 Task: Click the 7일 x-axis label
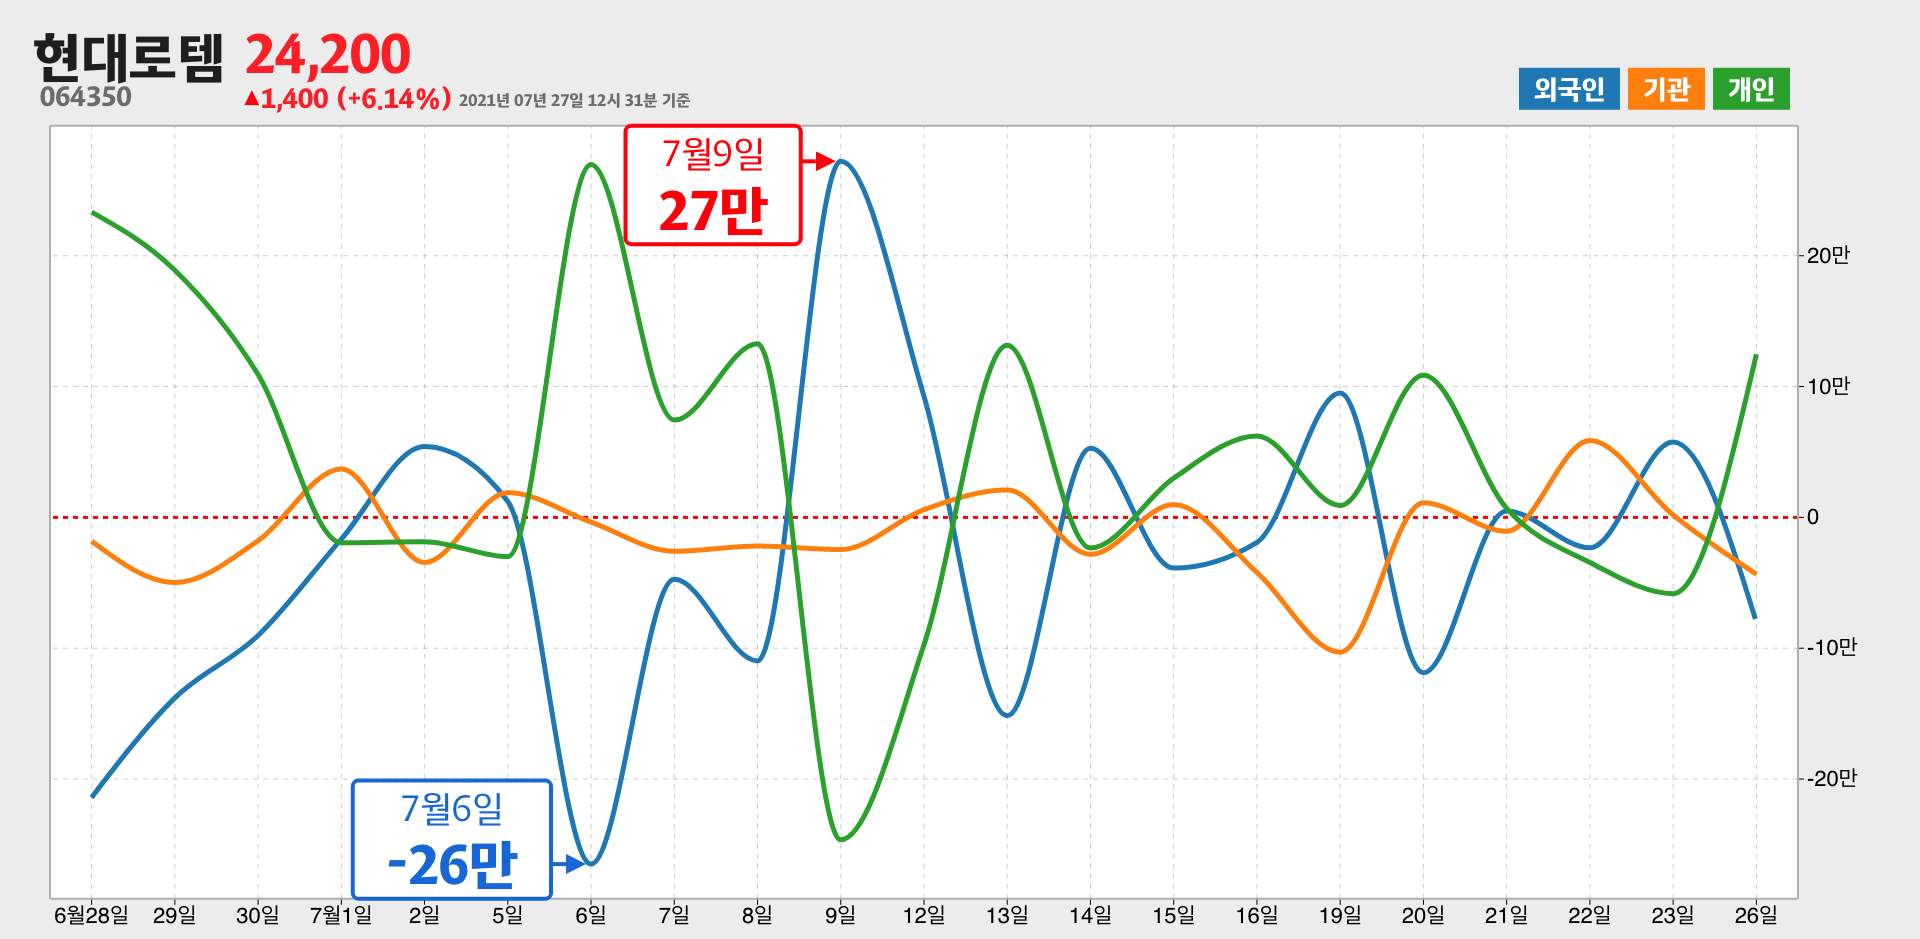click(x=674, y=915)
